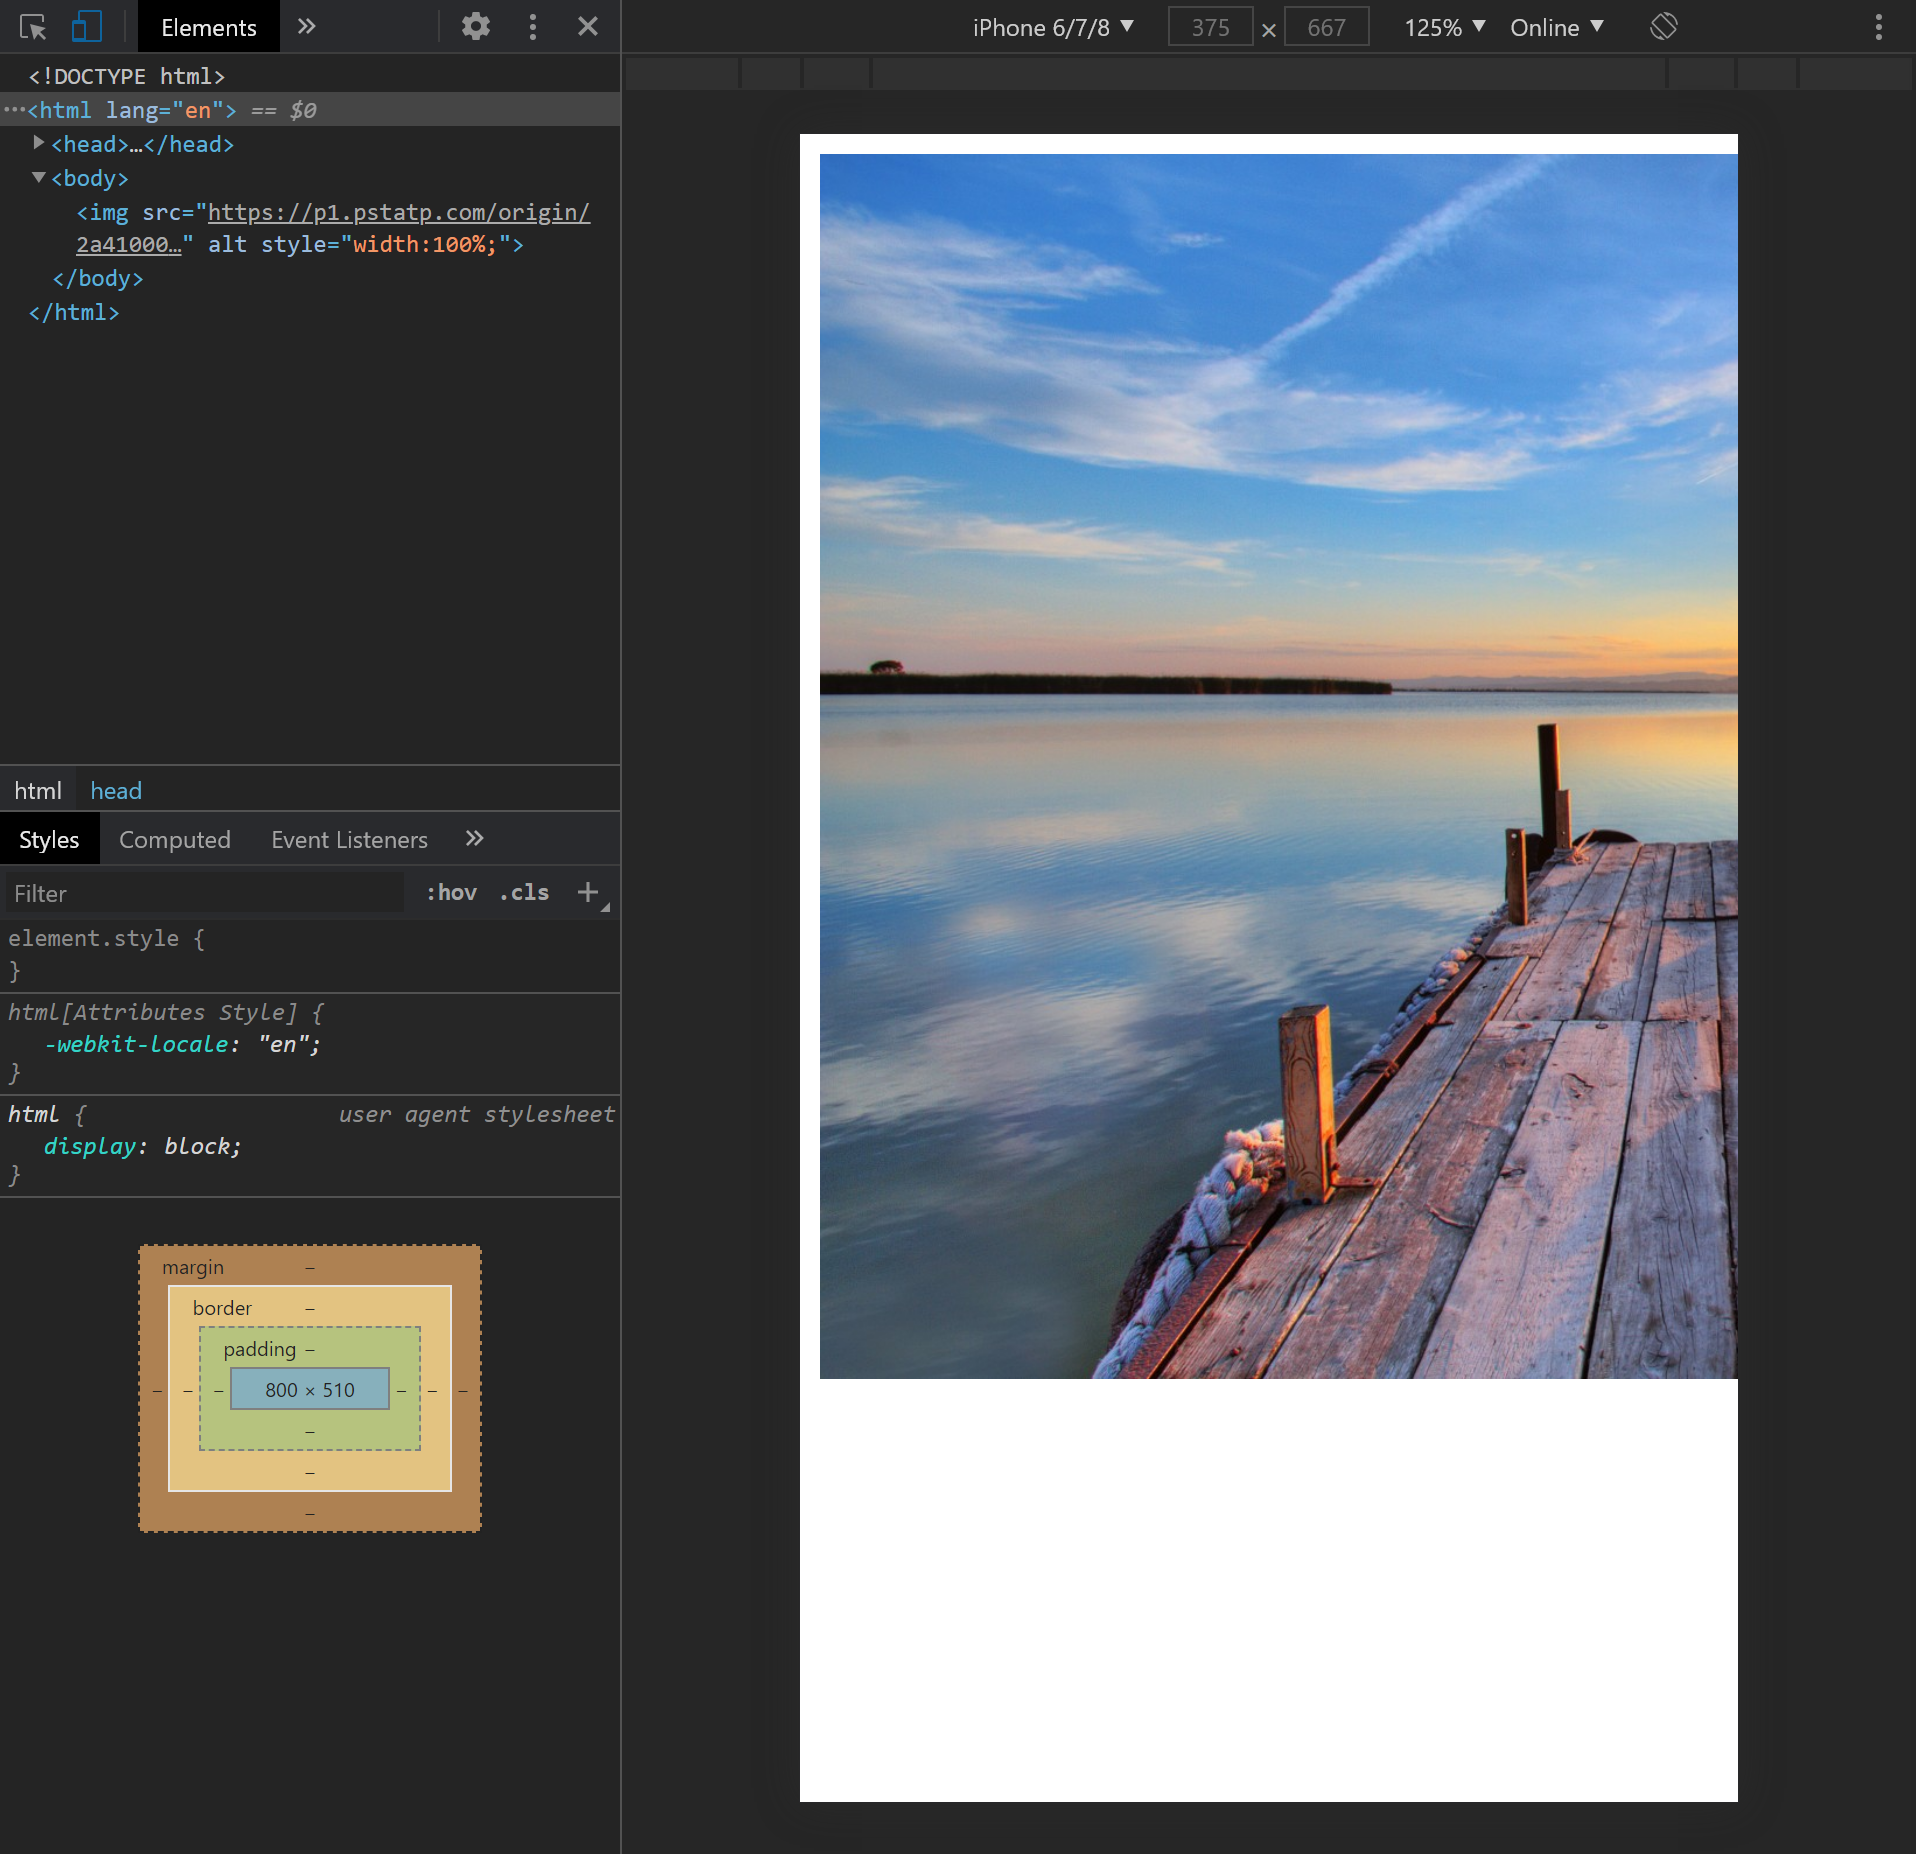Viewport: 1916px width, 1854px height.
Task: Toggle the :hov element state panel
Action: [451, 892]
